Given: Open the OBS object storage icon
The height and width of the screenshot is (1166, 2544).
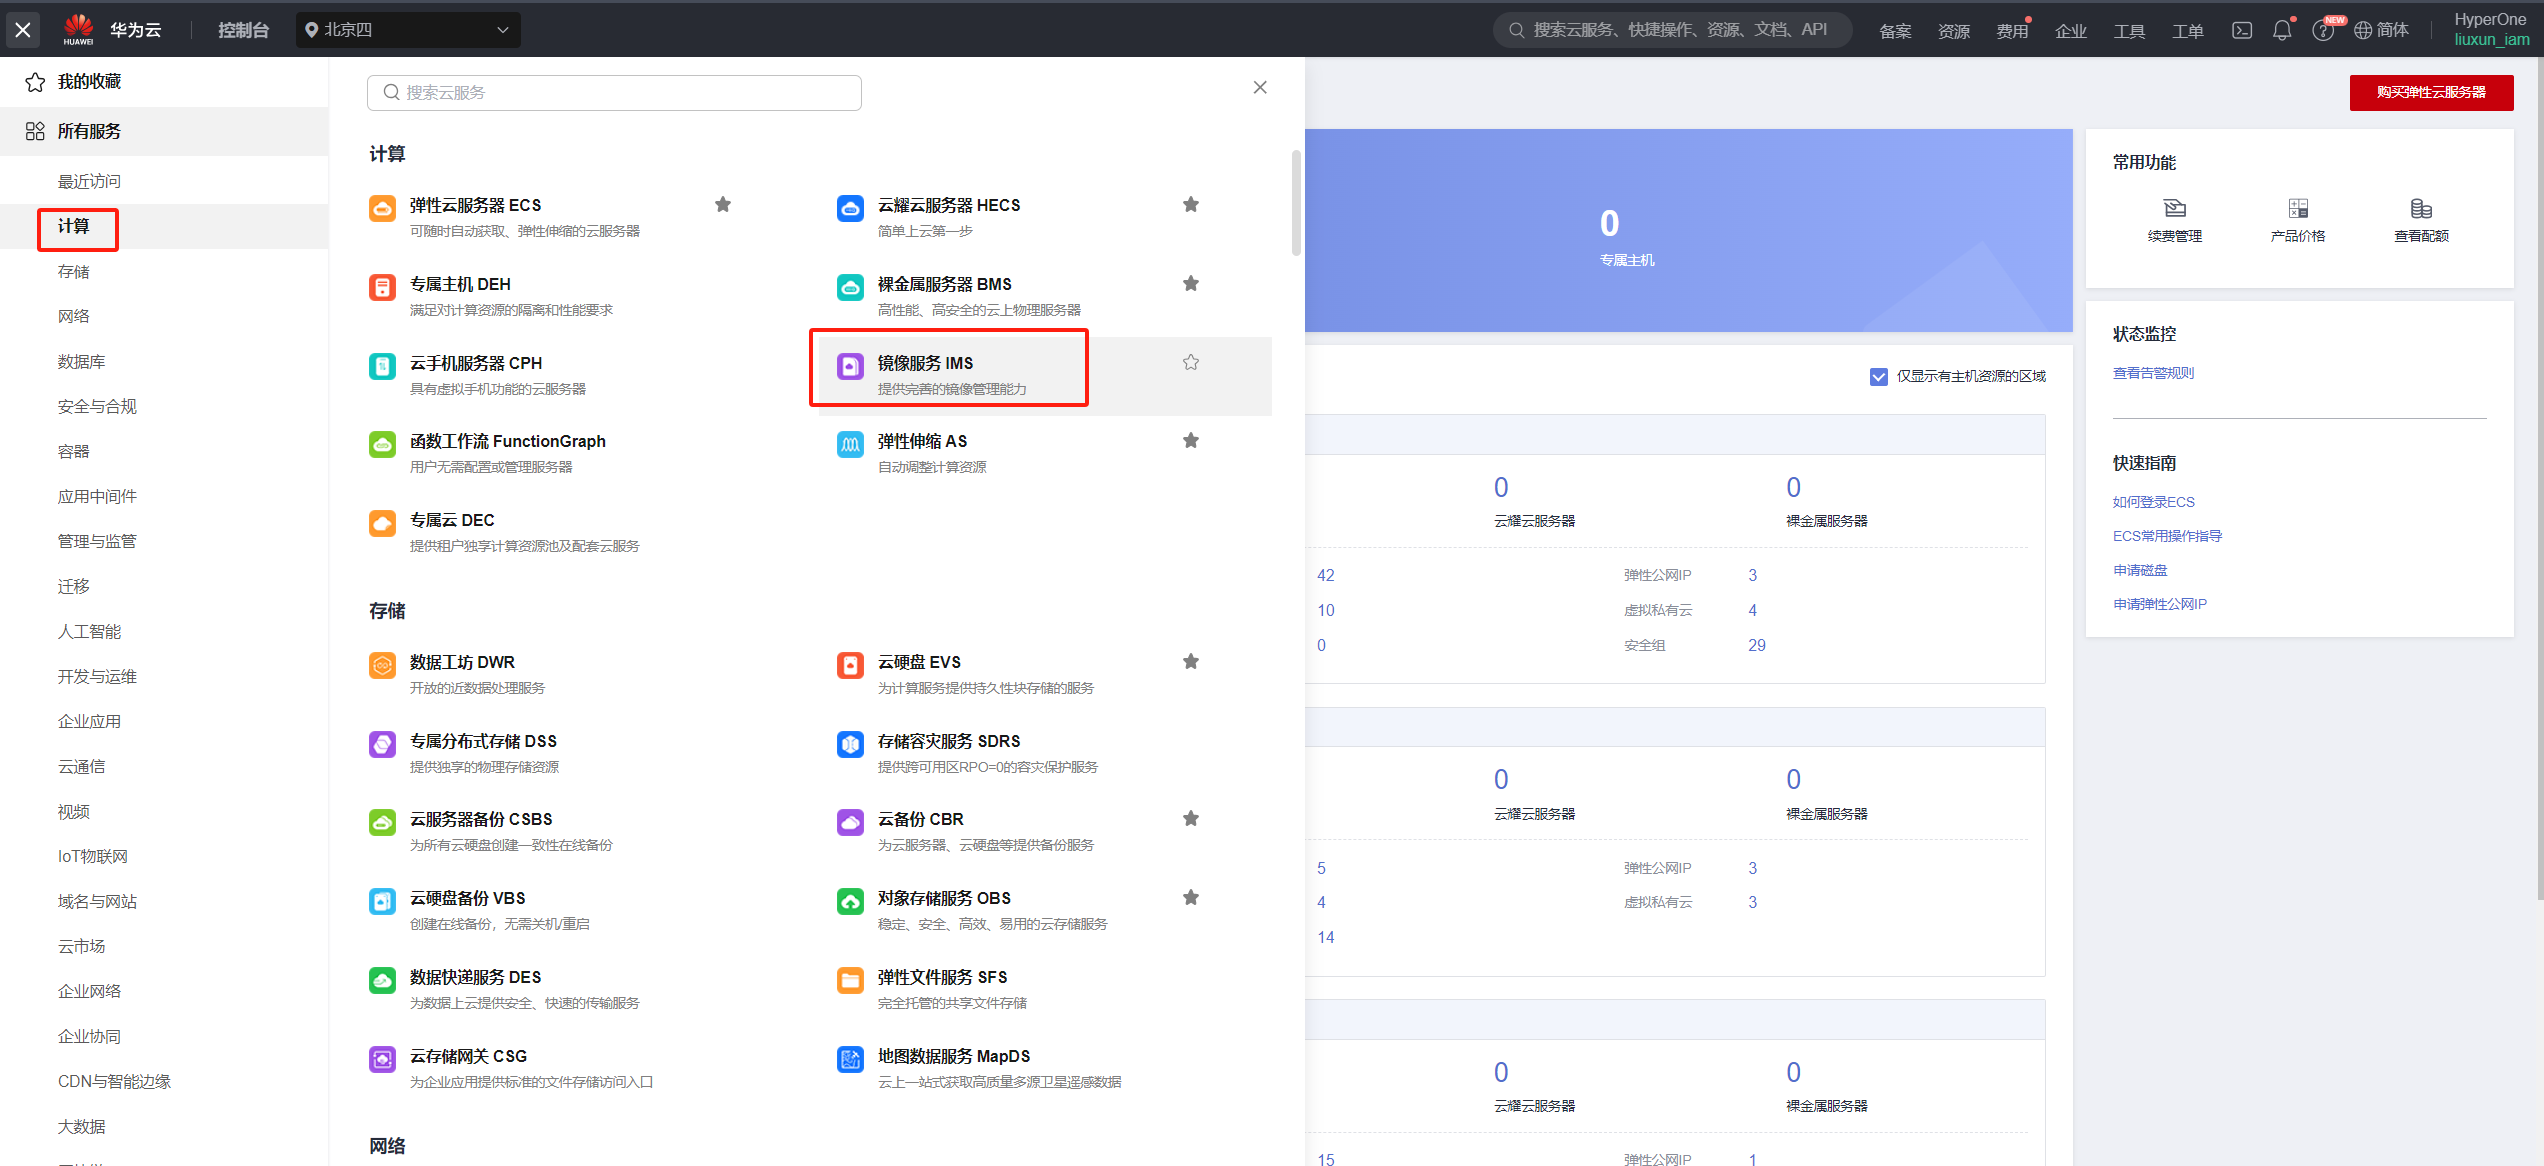Looking at the screenshot, I should pyautogui.click(x=850, y=901).
